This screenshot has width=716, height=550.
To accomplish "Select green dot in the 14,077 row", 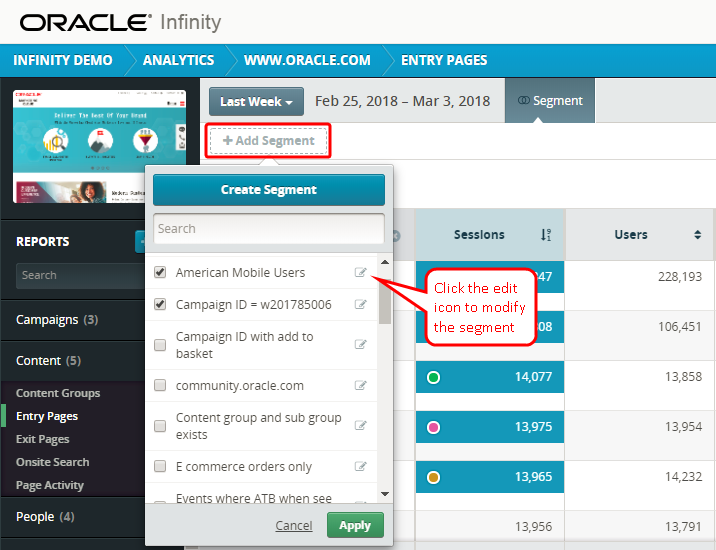I will point(433,377).
